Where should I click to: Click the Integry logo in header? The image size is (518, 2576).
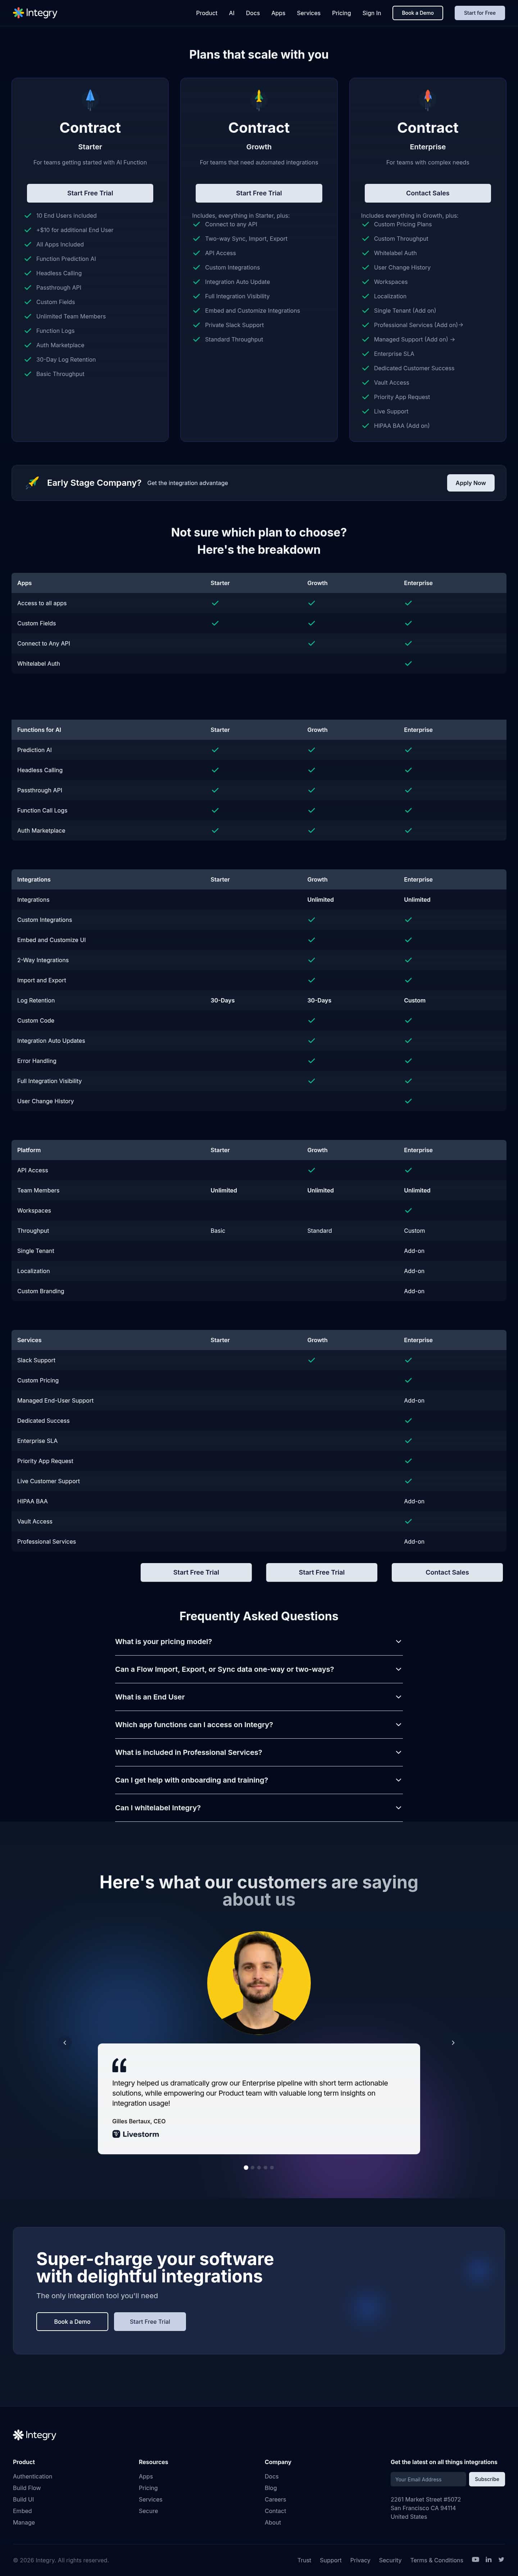[x=35, y=13]
